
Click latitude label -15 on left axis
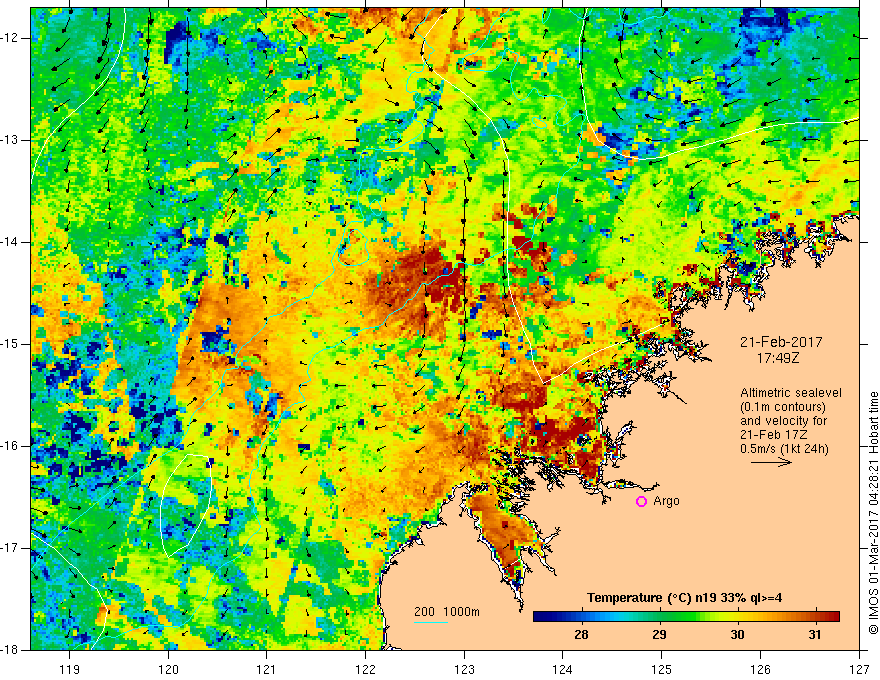(11, 344)
